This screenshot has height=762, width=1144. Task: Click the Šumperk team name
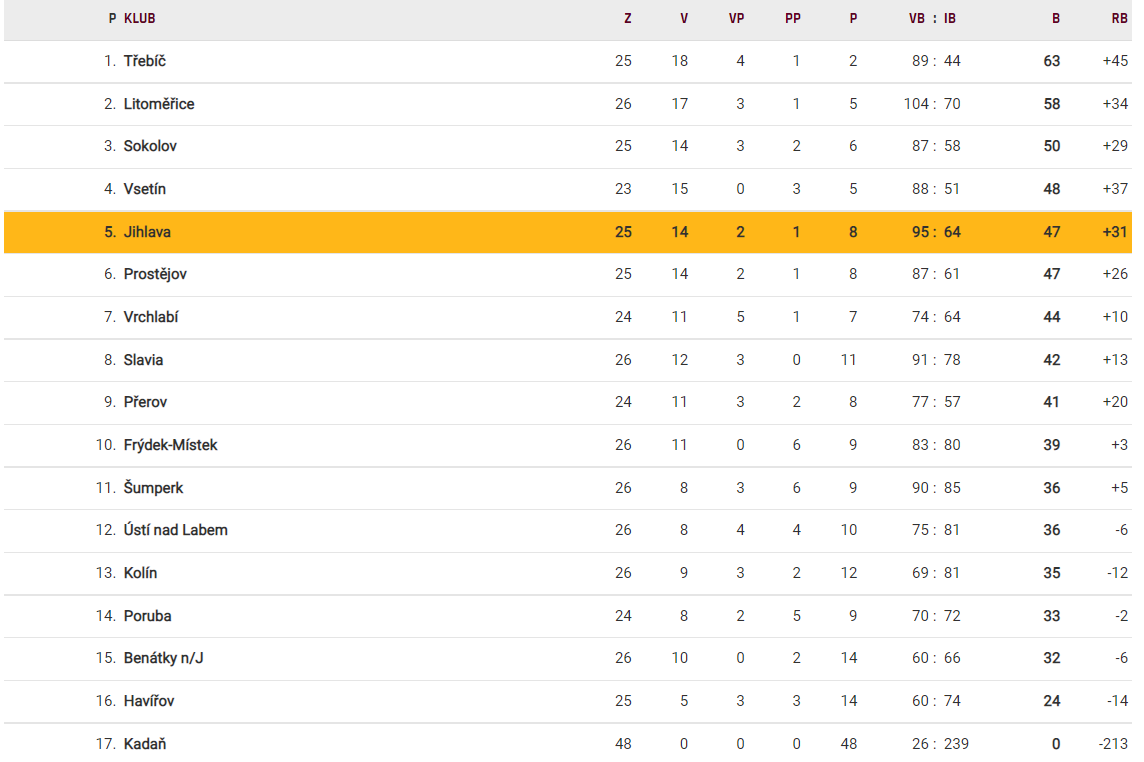(154, 488)
